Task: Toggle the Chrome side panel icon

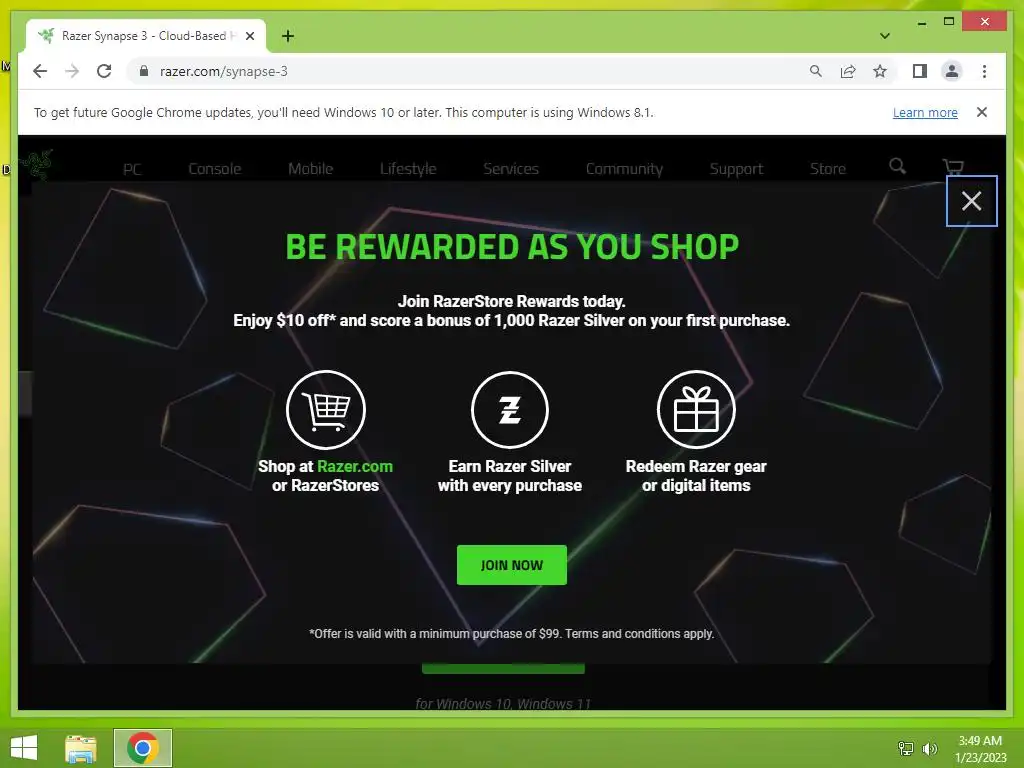Action: pos(920,71)
